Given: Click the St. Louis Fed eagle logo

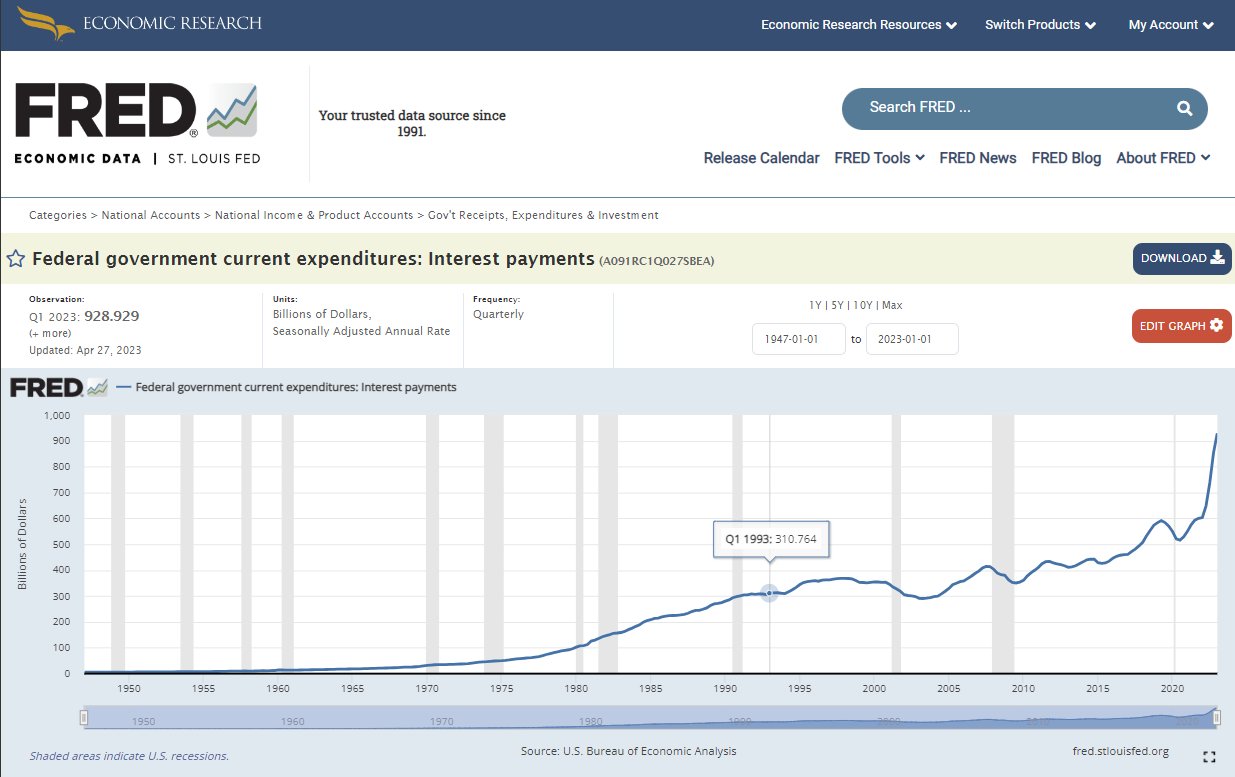Looking at the screenshot, I should [46, 23].
